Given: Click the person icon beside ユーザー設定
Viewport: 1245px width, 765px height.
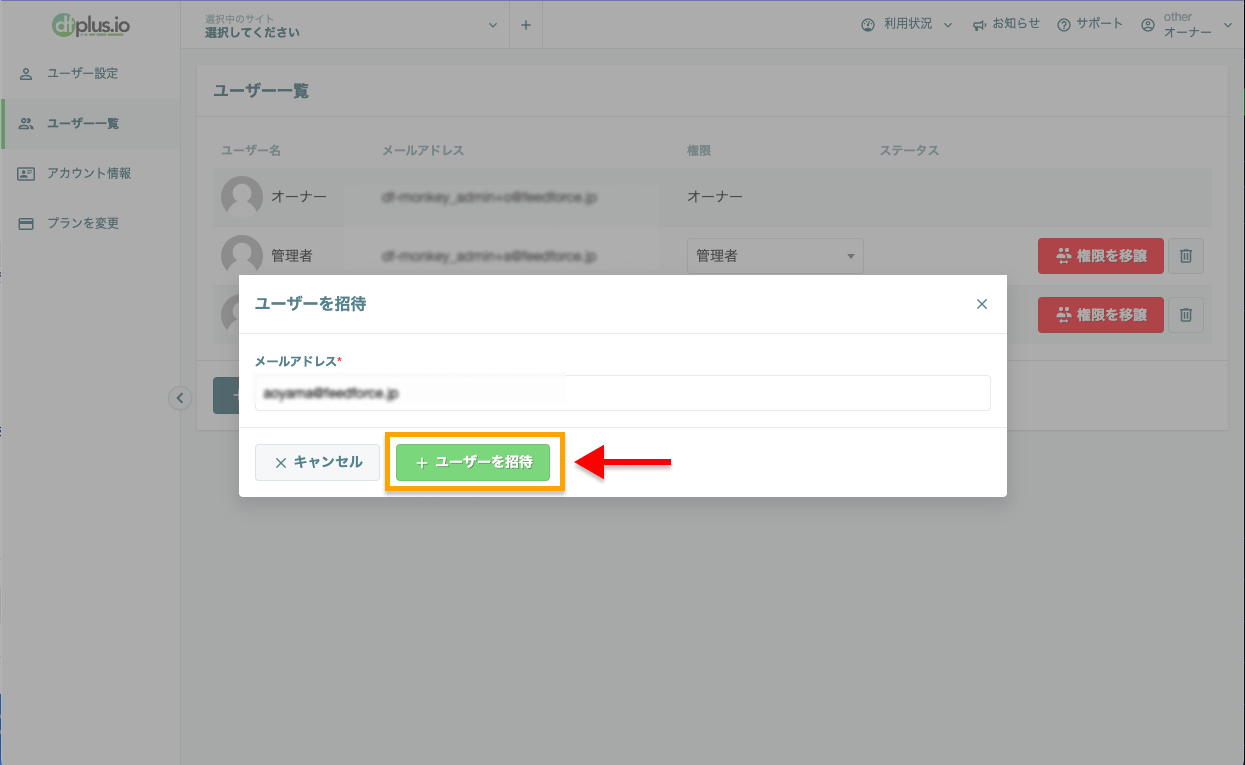Looking at the screenshot, I should 26,74.
